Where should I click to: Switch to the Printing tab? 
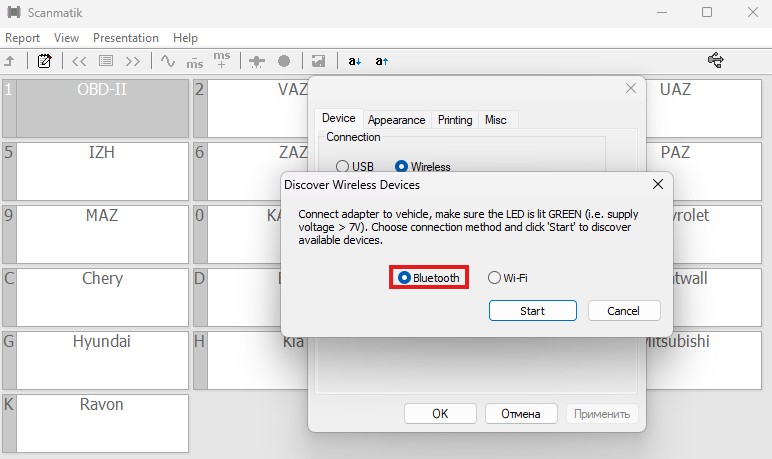click(455, 120)
